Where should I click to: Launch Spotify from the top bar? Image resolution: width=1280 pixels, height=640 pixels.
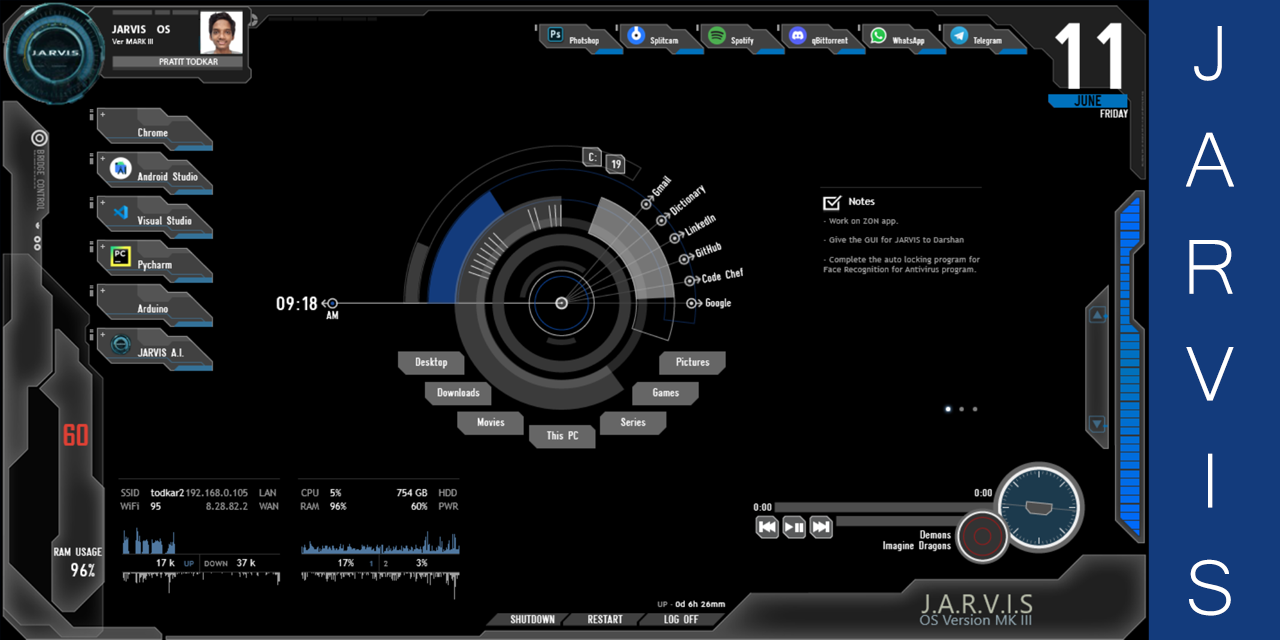pos(717,35)
